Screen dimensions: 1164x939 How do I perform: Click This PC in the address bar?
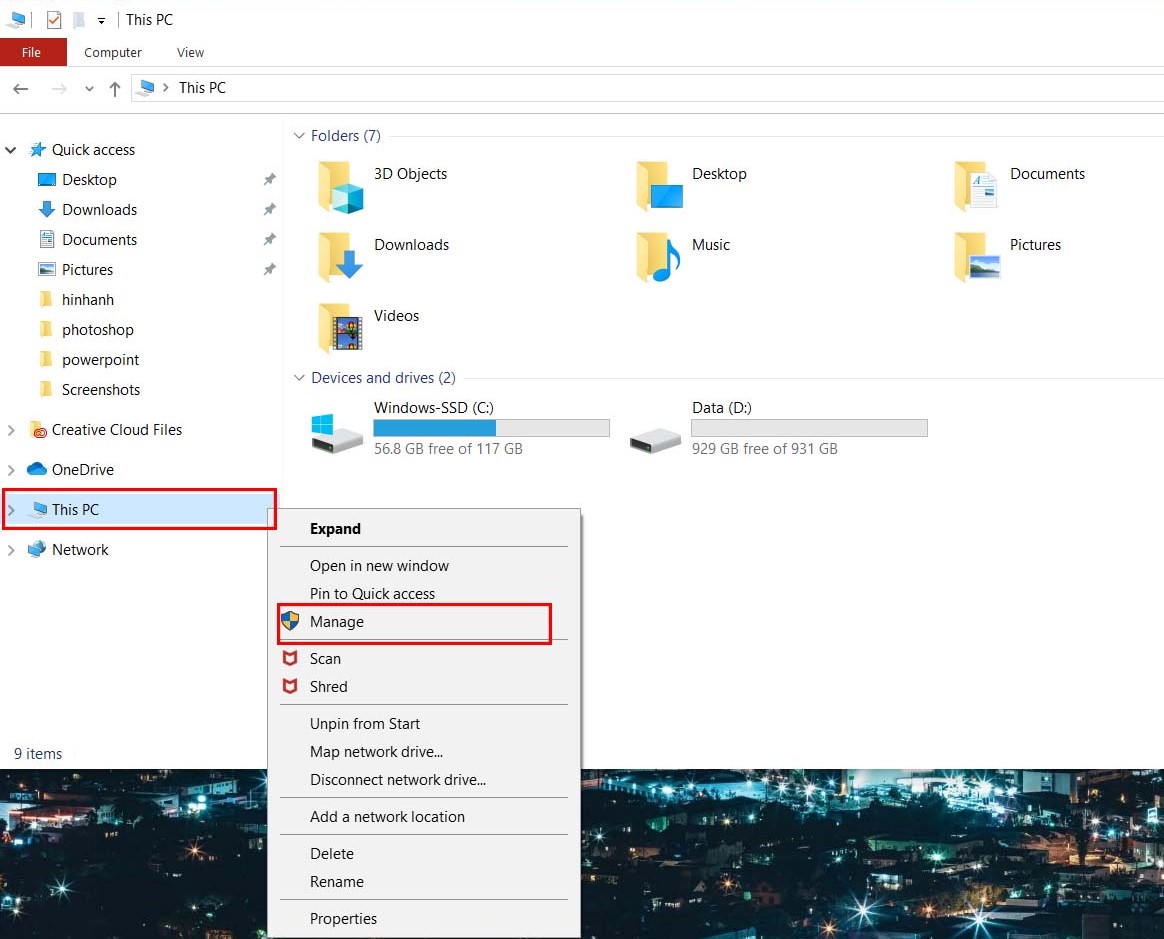pyautogui.click(x=202, y=87)
